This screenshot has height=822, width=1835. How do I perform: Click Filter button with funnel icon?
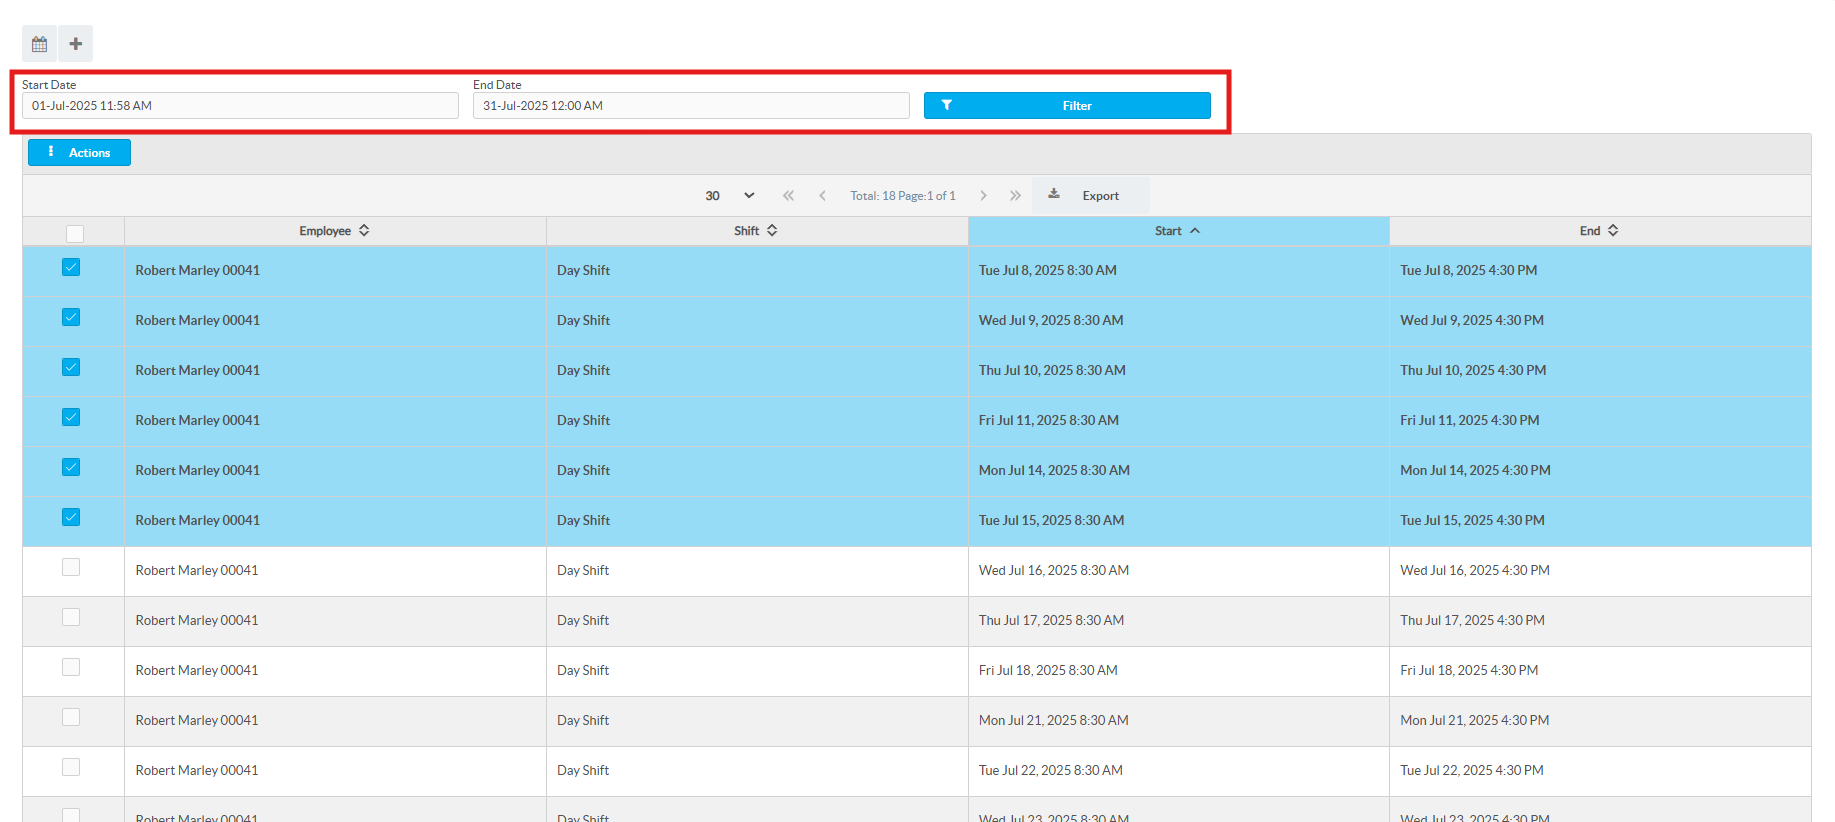(x=1067, y=106)
